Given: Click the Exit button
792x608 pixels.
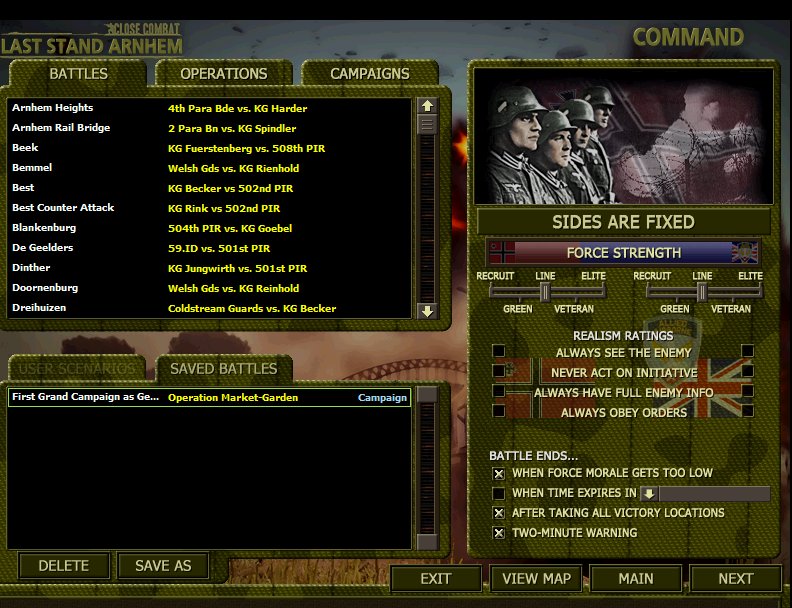Looking at the screenshot, I should [436, 579].
